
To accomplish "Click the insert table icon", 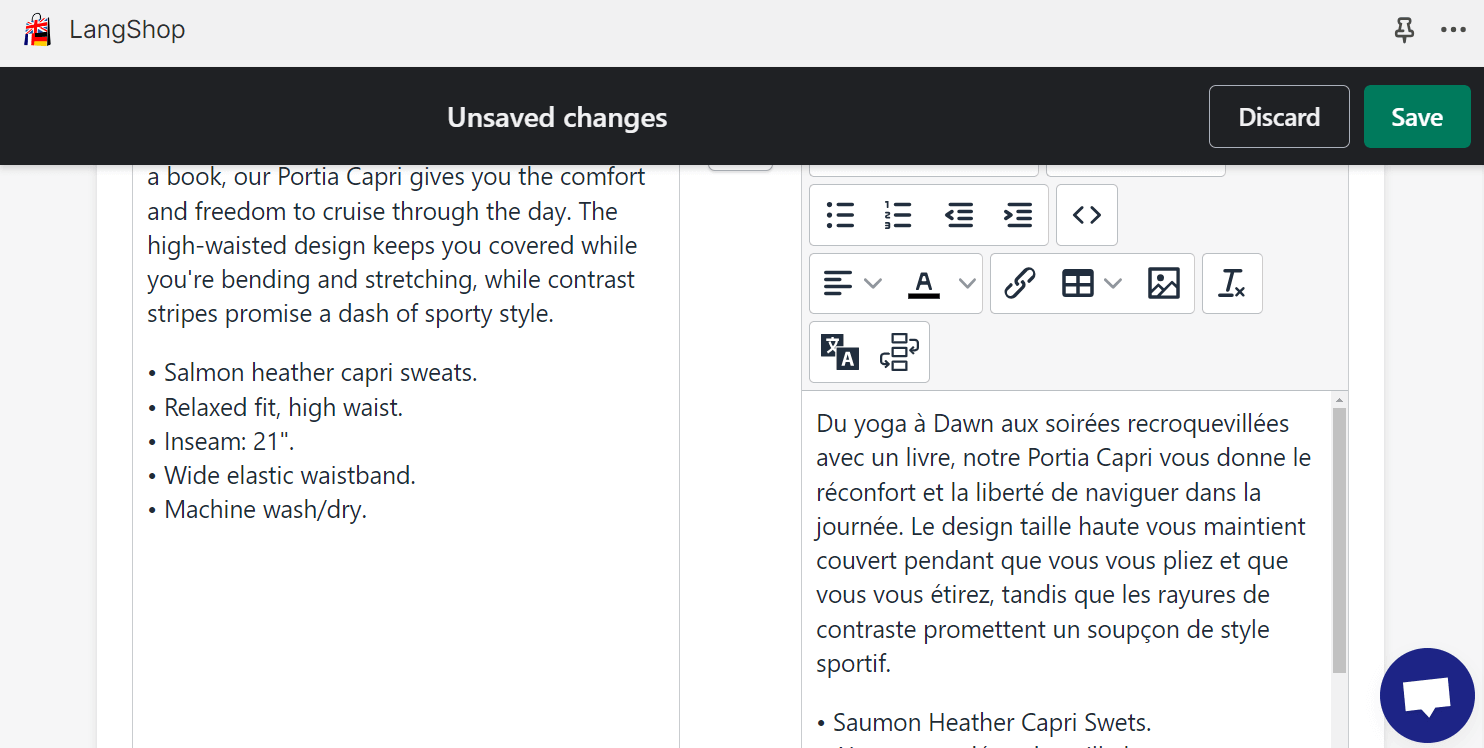I will (x=1077, y=284).
